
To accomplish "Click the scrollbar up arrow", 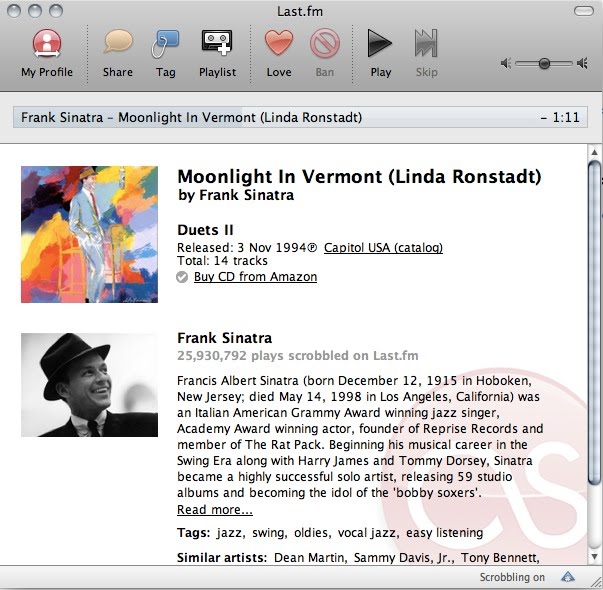I will point(595,152).
